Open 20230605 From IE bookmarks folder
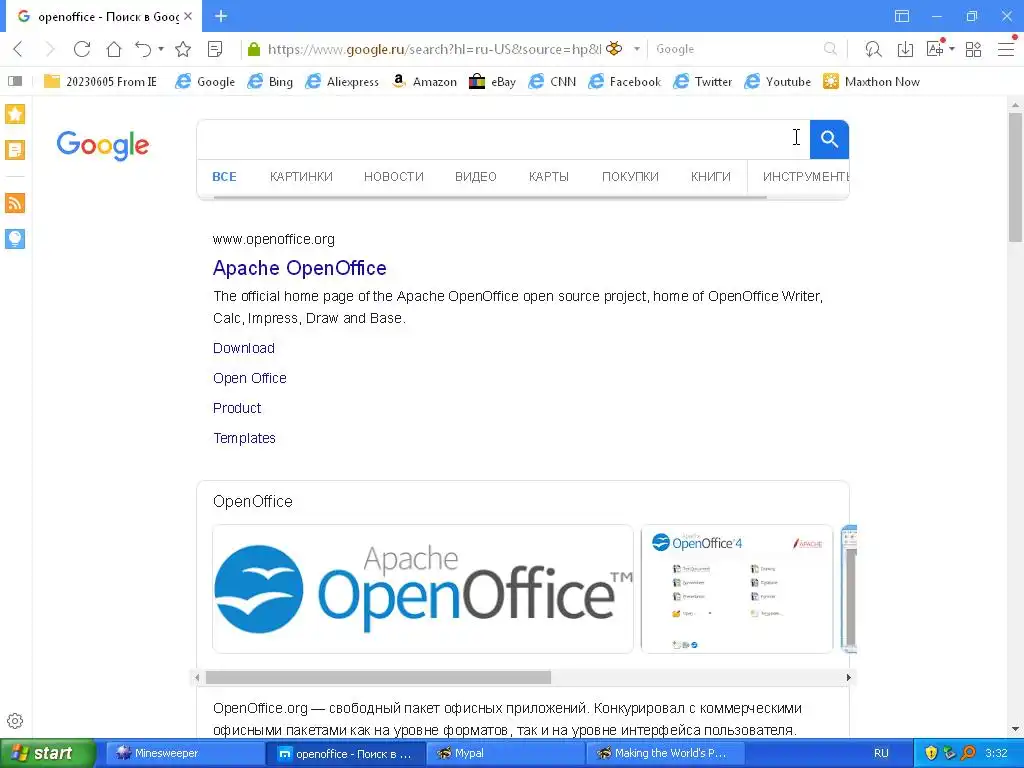This screenshot has height=768, width=1024. click(100, 82)
